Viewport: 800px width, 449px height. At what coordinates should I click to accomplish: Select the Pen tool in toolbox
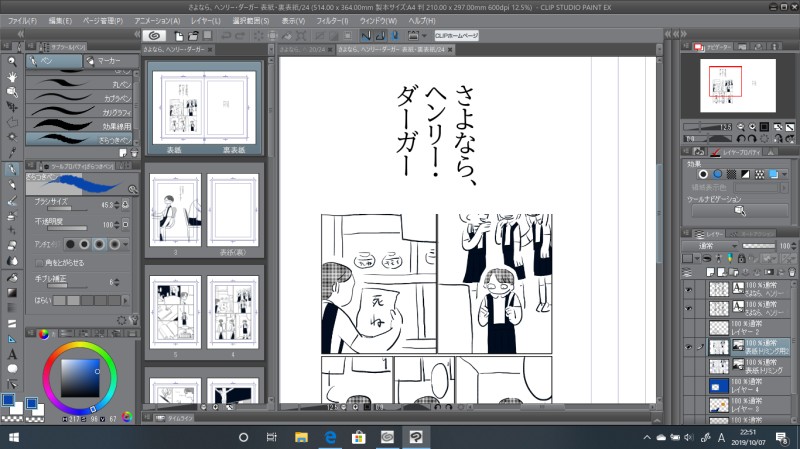point(12,169)
